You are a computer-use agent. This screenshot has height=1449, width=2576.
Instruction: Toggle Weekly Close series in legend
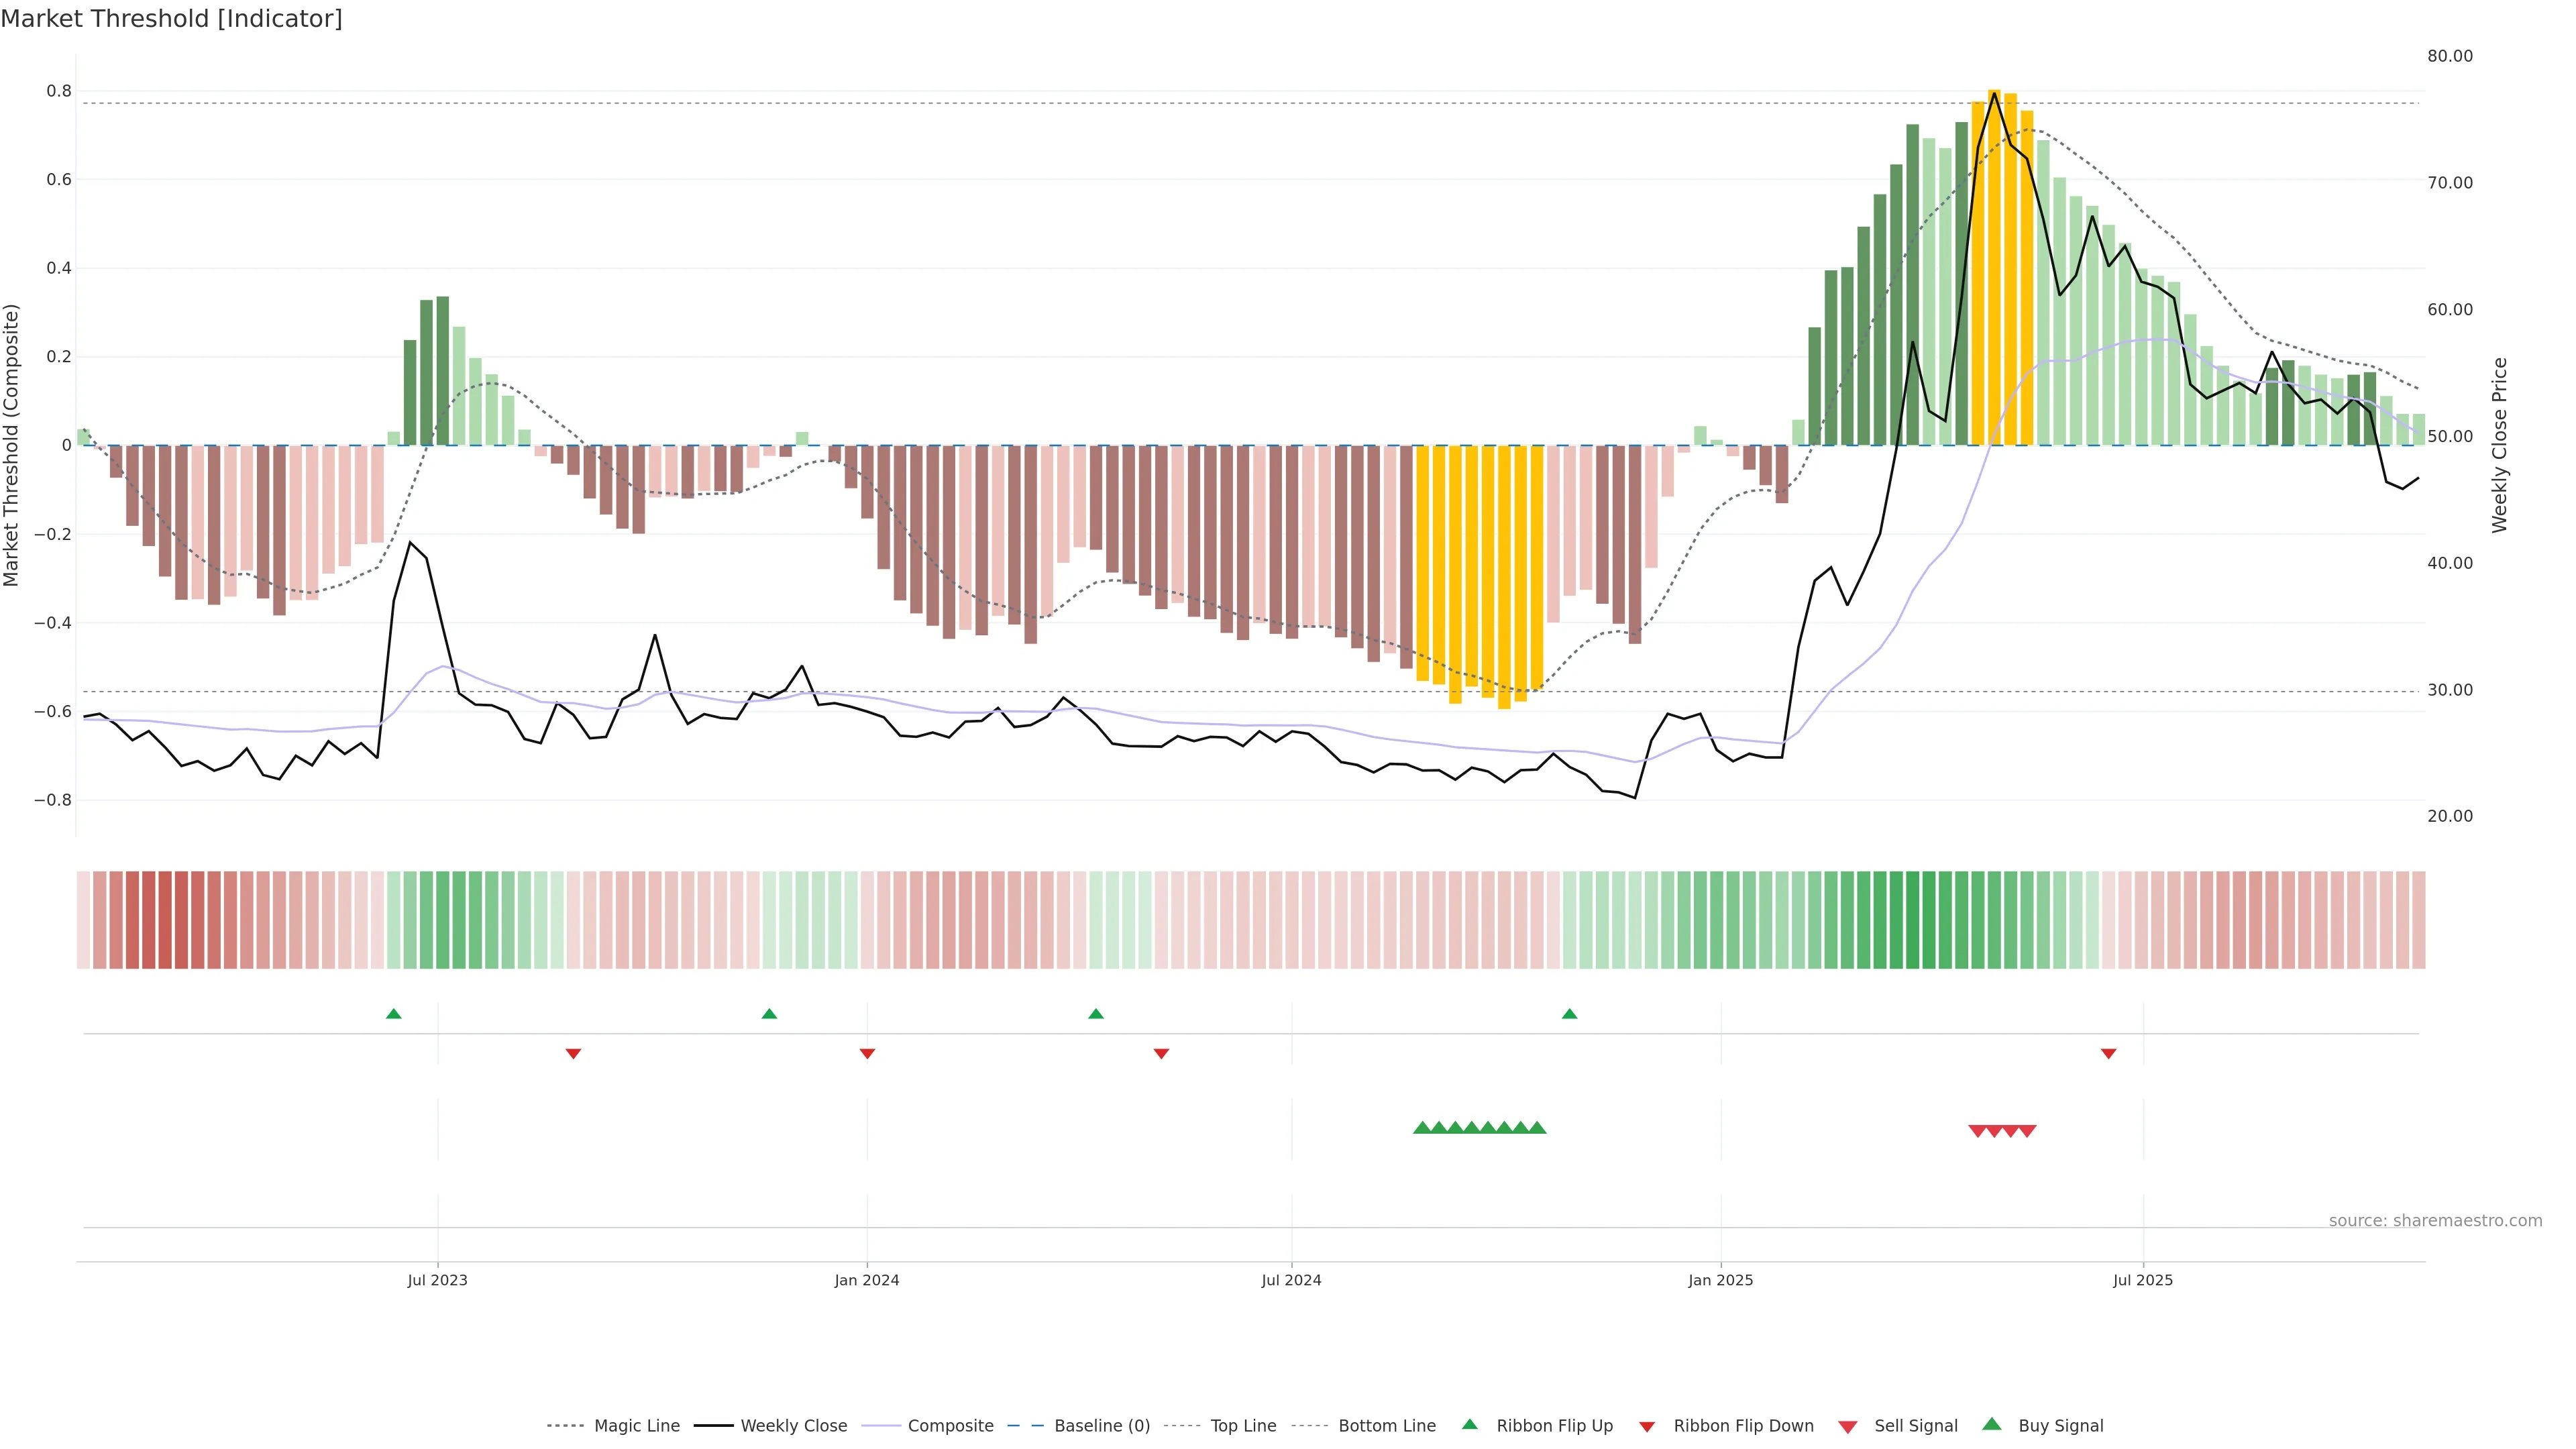coord(793,1426)
